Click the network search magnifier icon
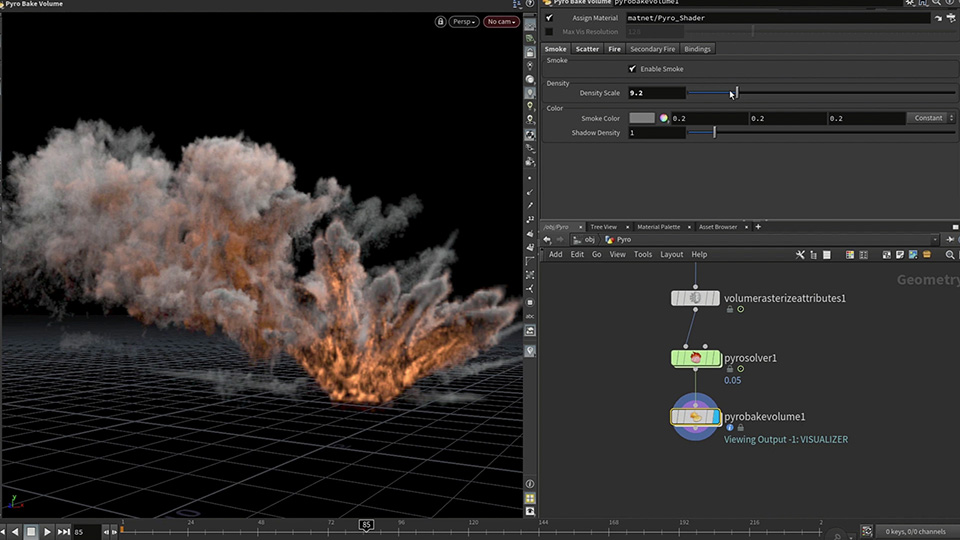960x540 pixels. click(x=949, y=255)
